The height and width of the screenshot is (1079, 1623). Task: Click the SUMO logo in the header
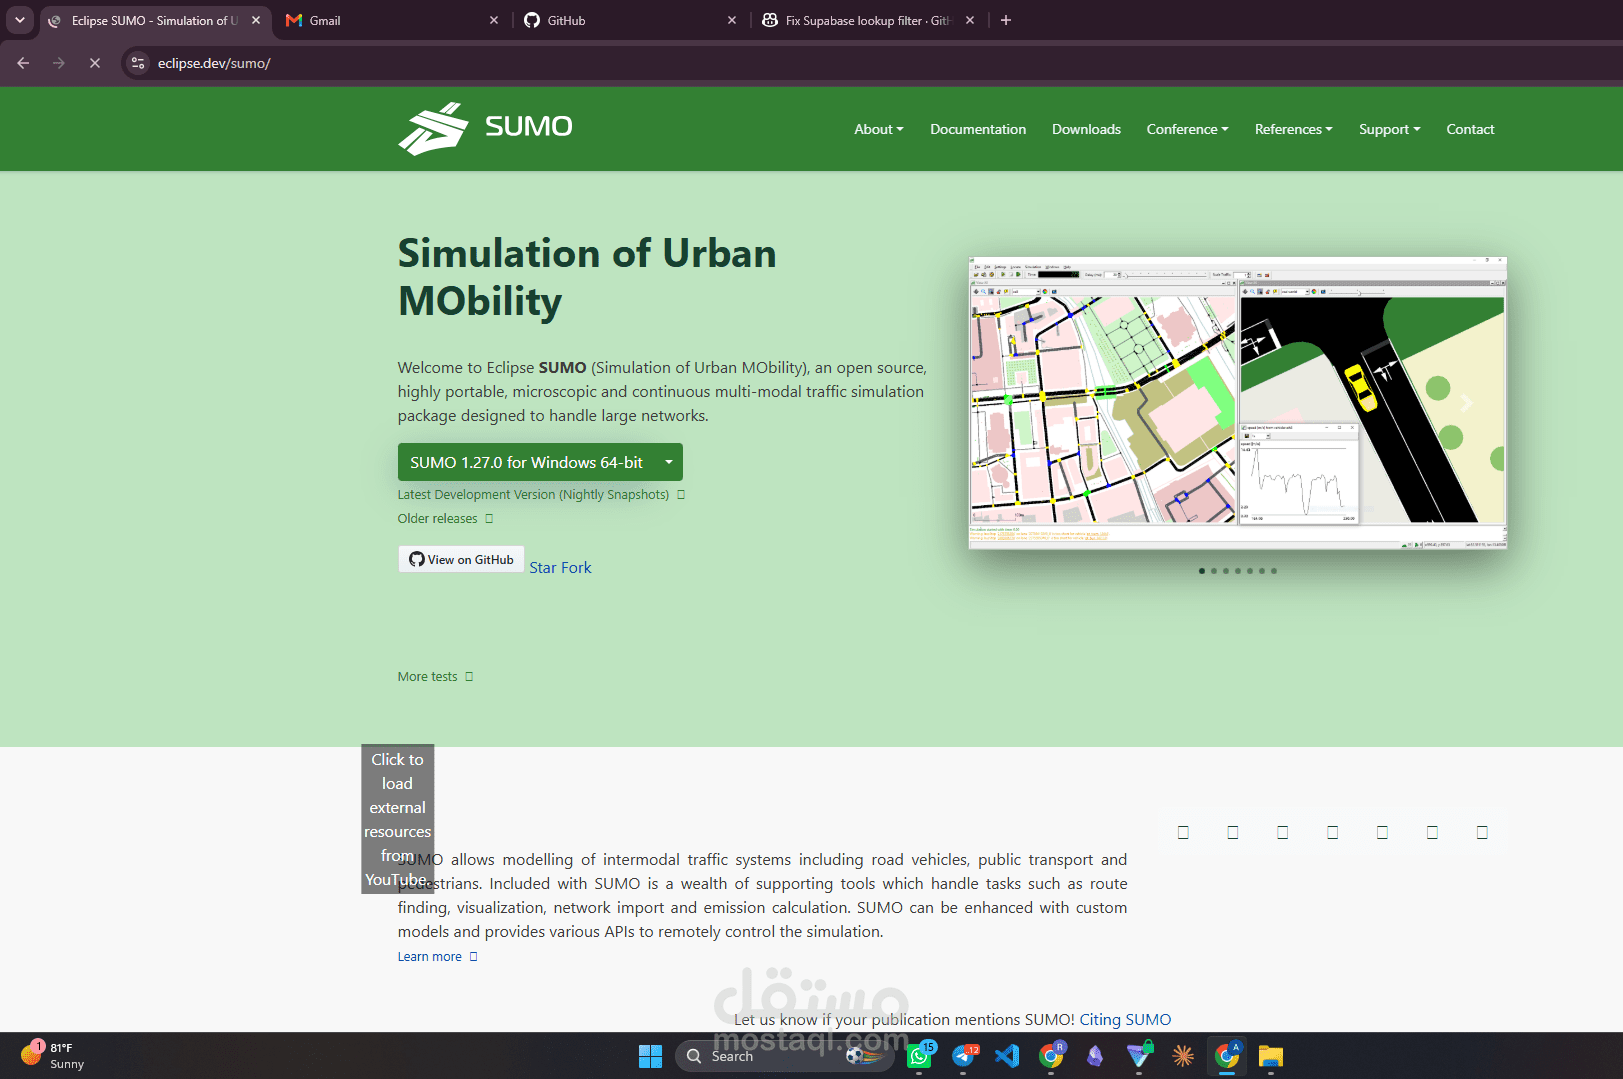[485, 129]
